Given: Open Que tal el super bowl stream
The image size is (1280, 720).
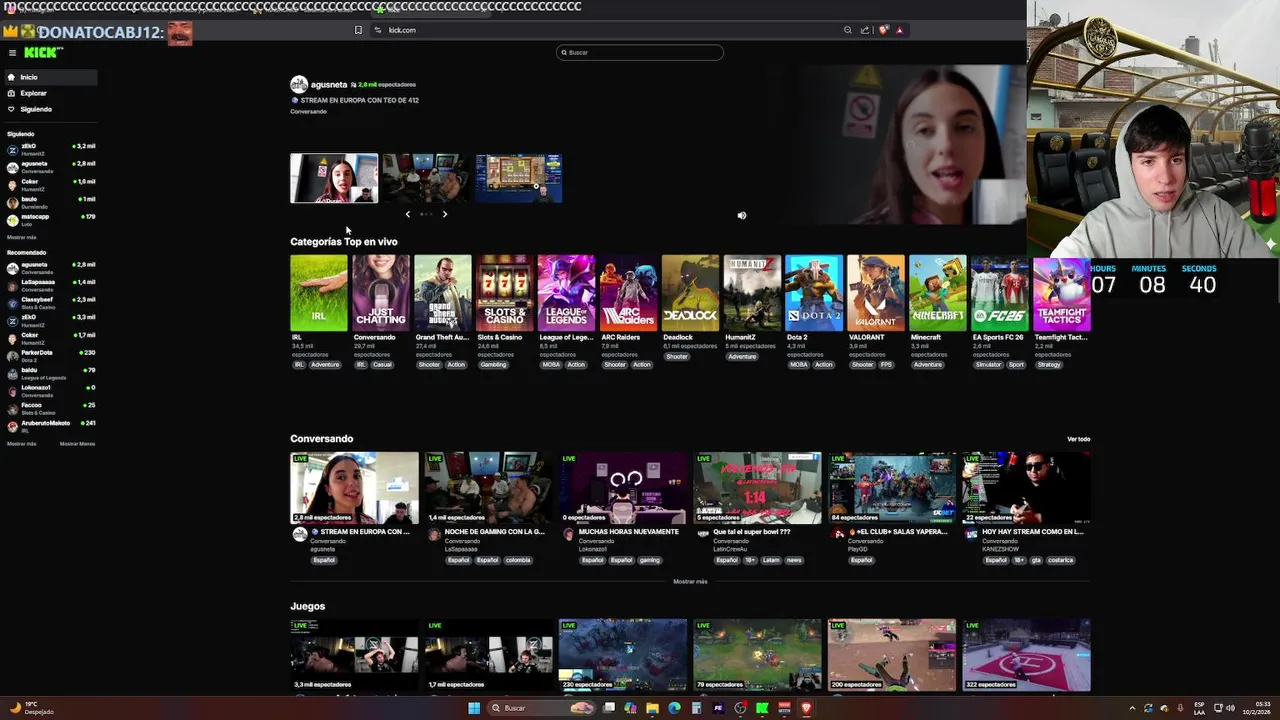Looking at the screenshot, I should (757, 488).
